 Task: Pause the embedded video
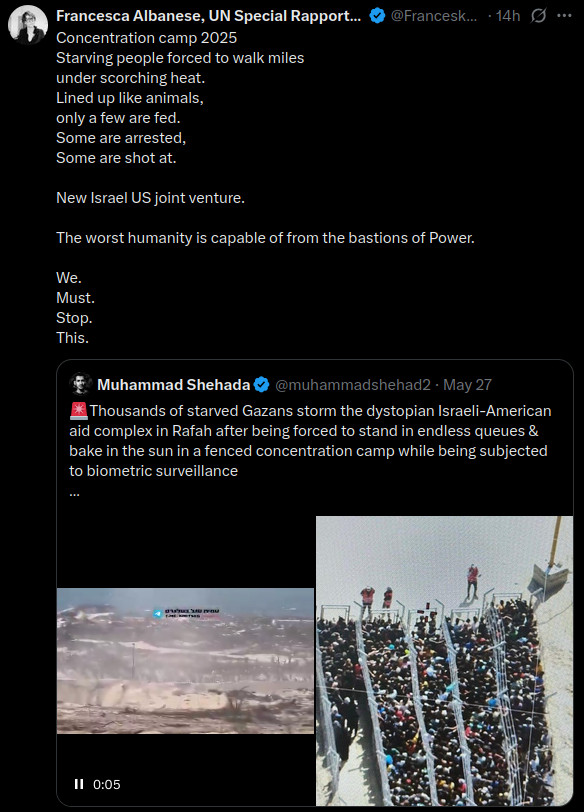coord(79,784)
